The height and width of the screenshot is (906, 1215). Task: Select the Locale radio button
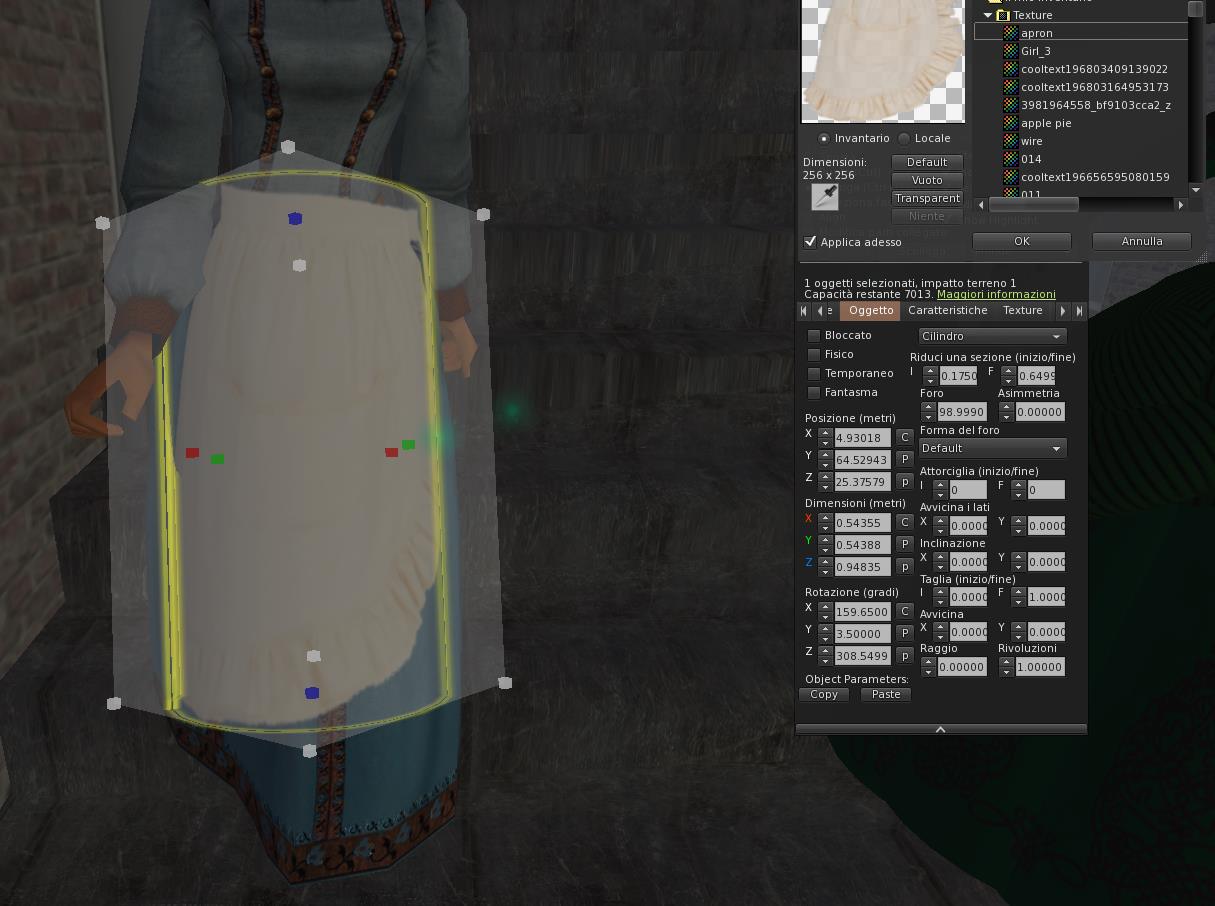[904, 139]
